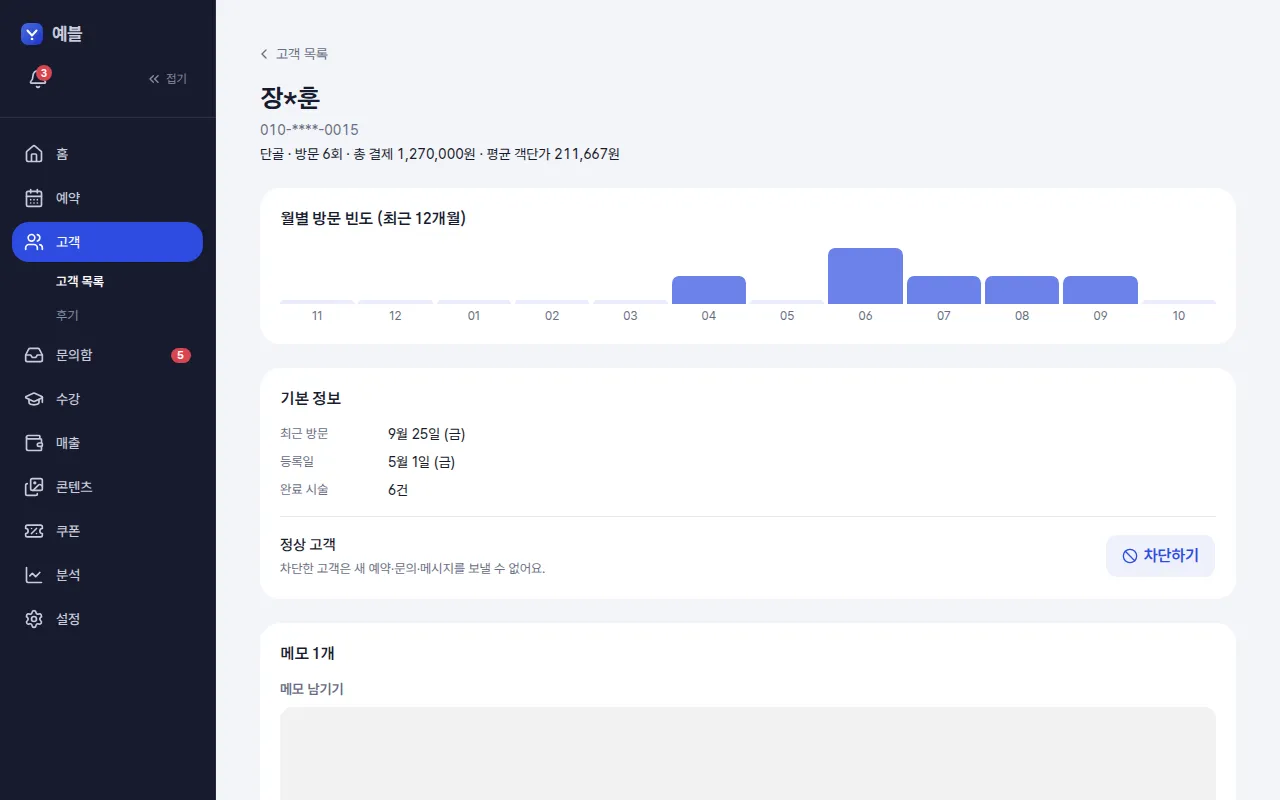This screenshot has height=800, width=1280.
Task: Click the 예블 logo icon
Action: (x=32, y=34)
